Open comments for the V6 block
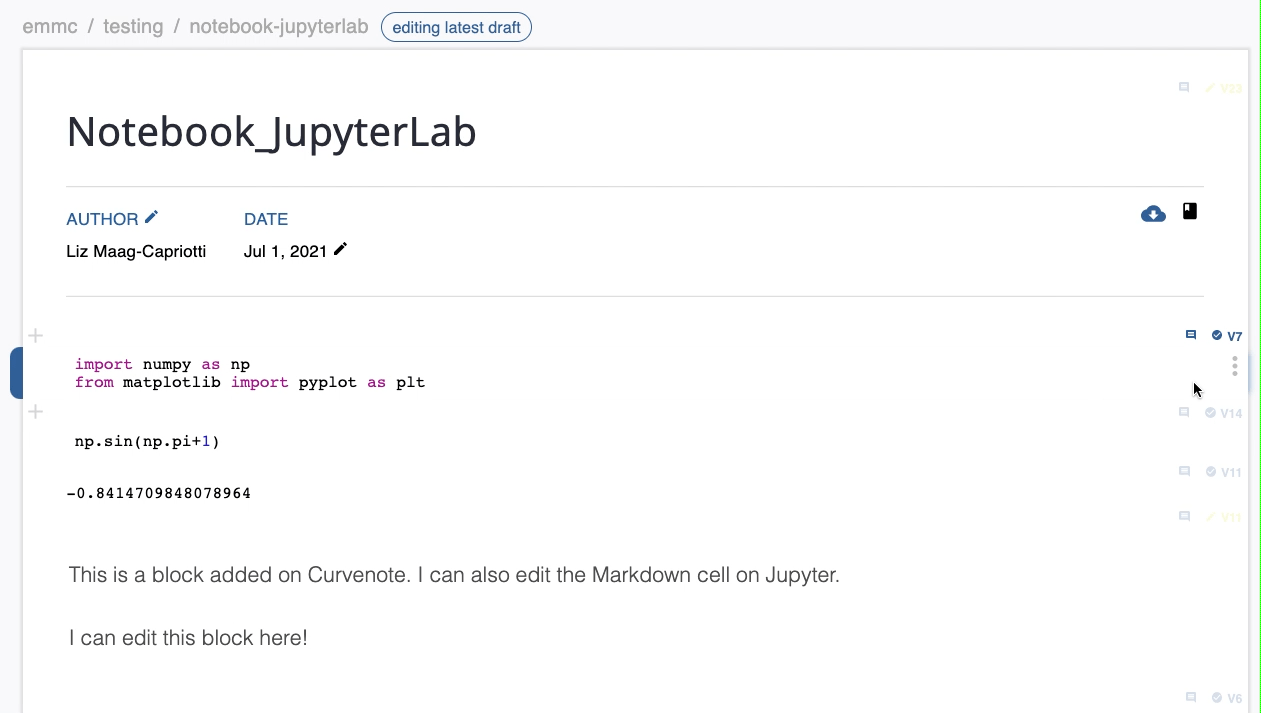The height and width of the screenshot is (713, 1261). [1190, 697]
